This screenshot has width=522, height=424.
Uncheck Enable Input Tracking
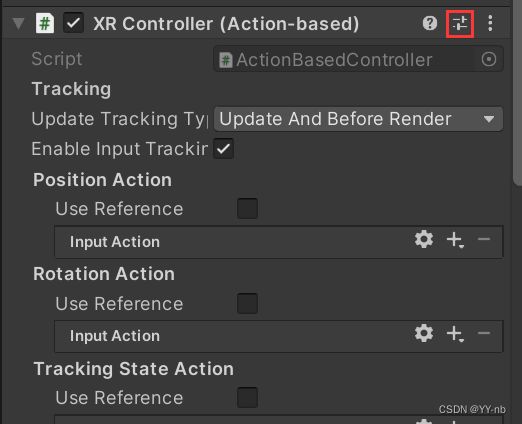pos(223,149)
